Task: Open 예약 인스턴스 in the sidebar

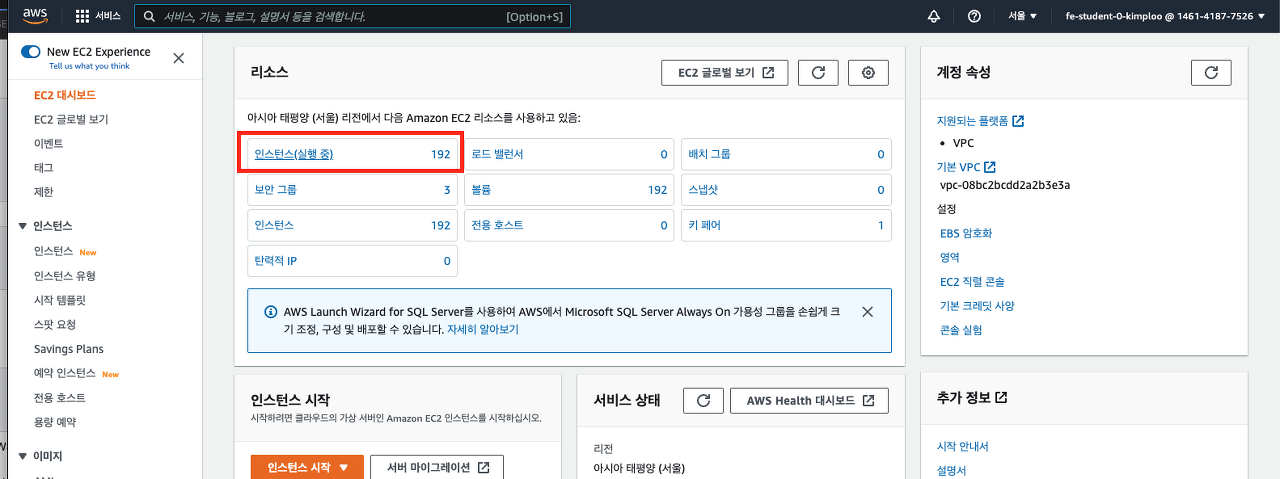Action: (x=65, y=373)
